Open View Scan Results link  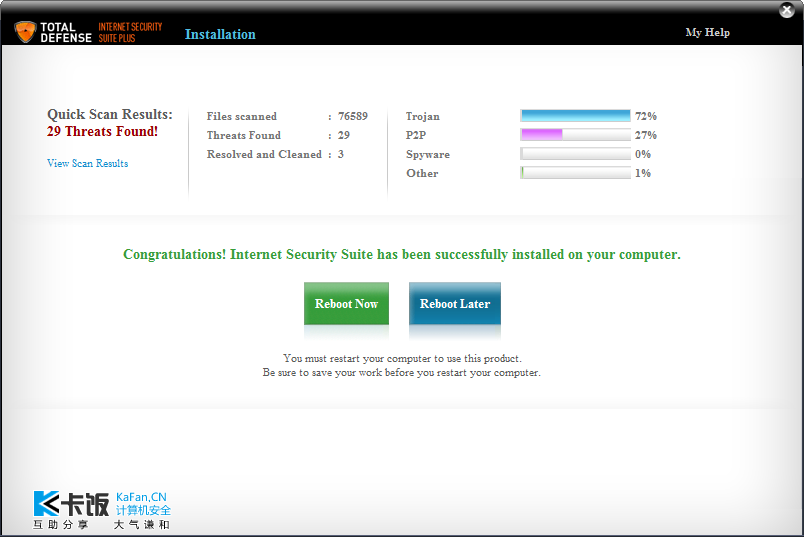click(88, 163)
